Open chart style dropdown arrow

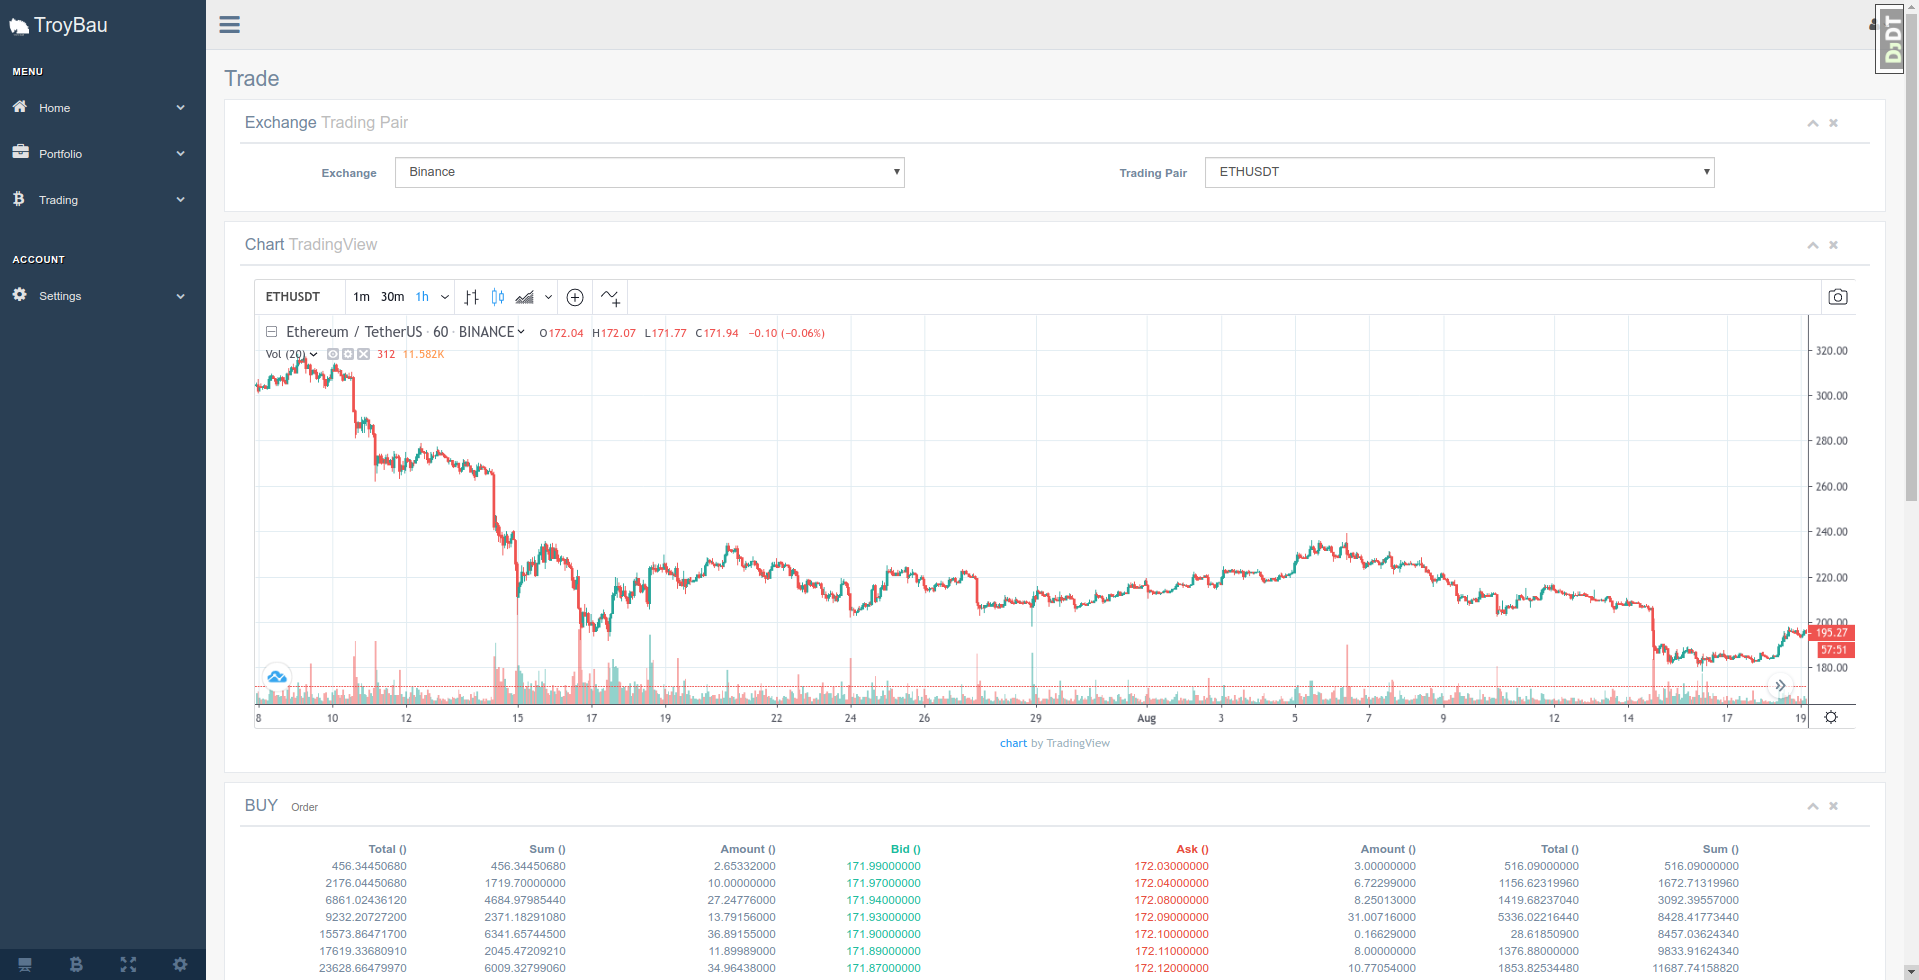548,297
